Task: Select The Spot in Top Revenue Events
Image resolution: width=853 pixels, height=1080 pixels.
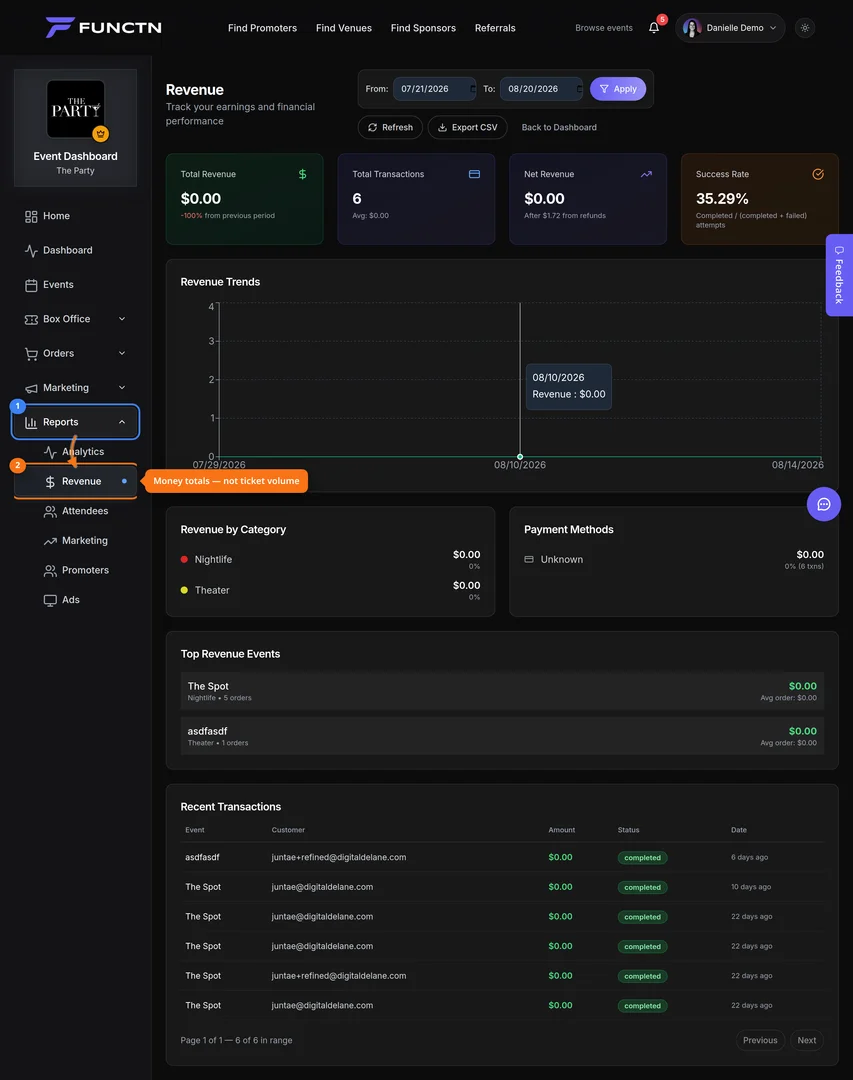Action: point(502,691)
